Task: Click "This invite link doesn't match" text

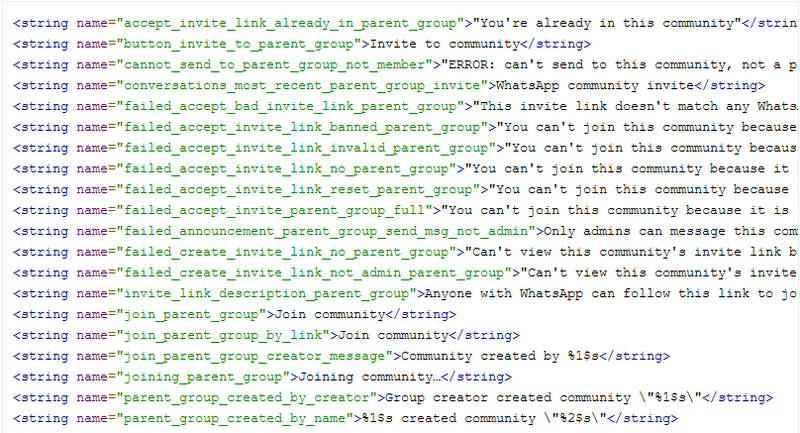Action: click(598, 107)
